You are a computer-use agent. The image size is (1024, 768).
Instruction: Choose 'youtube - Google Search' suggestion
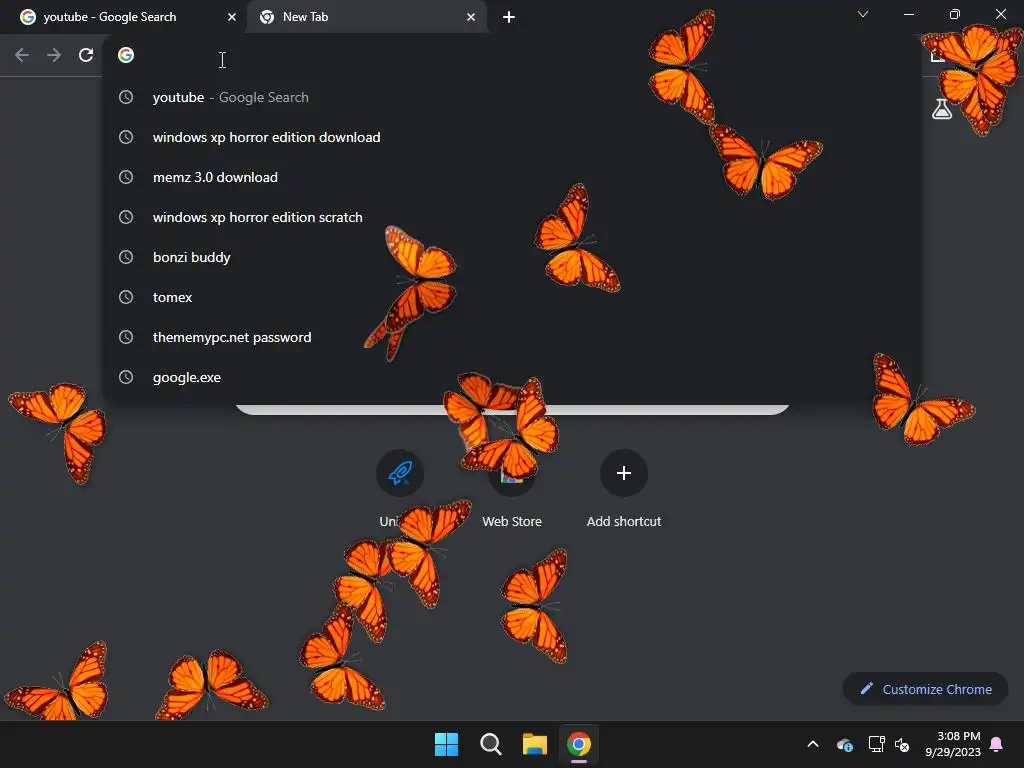coord(512,97)
